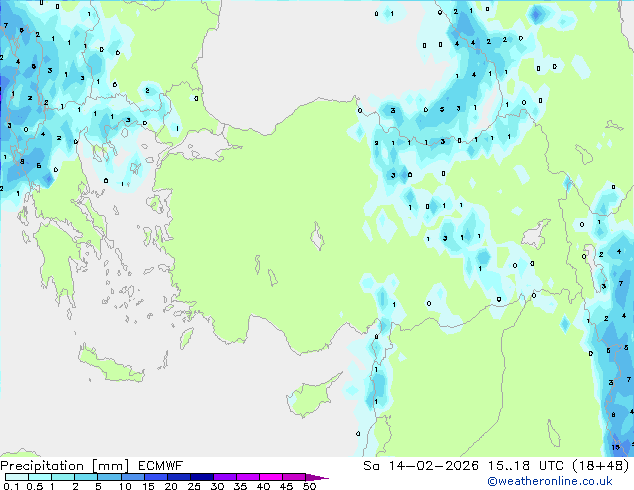Pick the 5–10 mm light blue legend swatch
Viewport: 634px width, 490px height.
pos(110,477)
